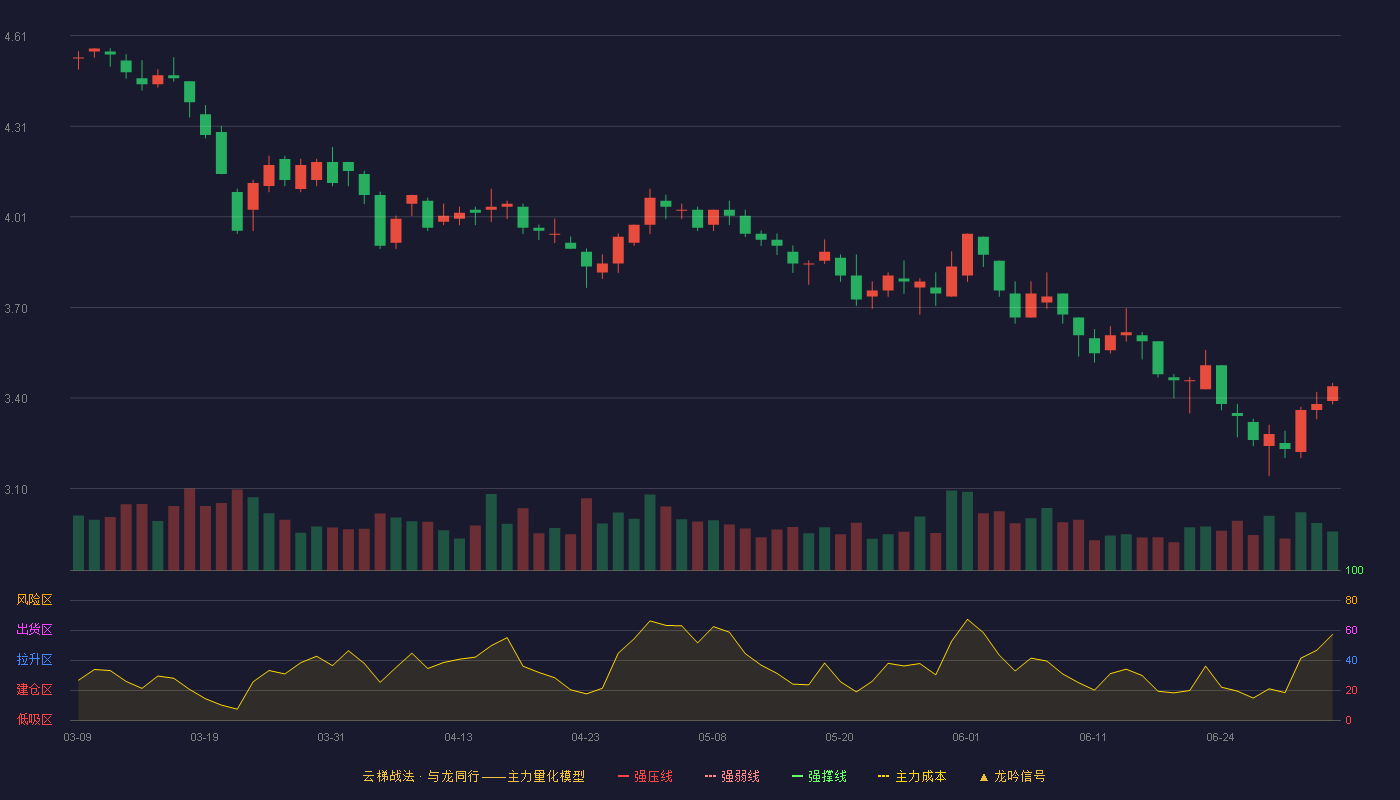Toggle the 强撑线 legend entry
This screenshot has height=800, width=1400.
[819, 776]
